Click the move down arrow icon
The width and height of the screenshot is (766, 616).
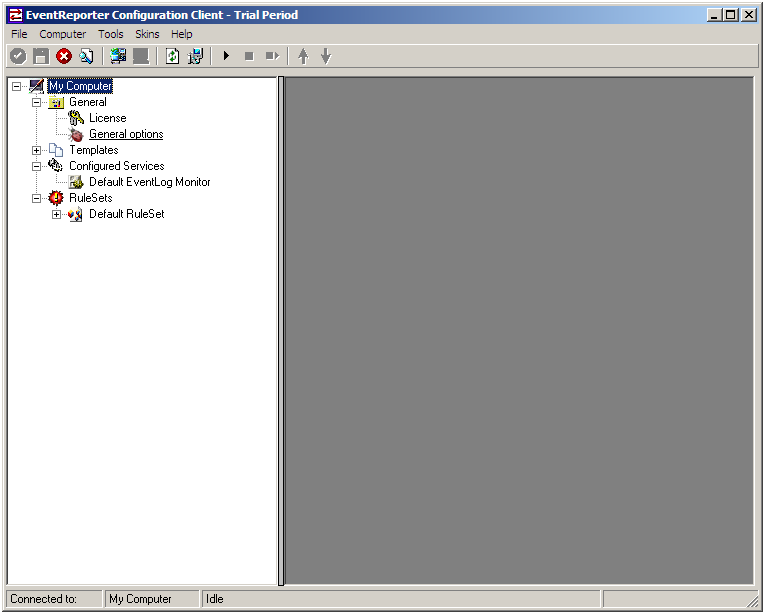[x=326, y=56]
